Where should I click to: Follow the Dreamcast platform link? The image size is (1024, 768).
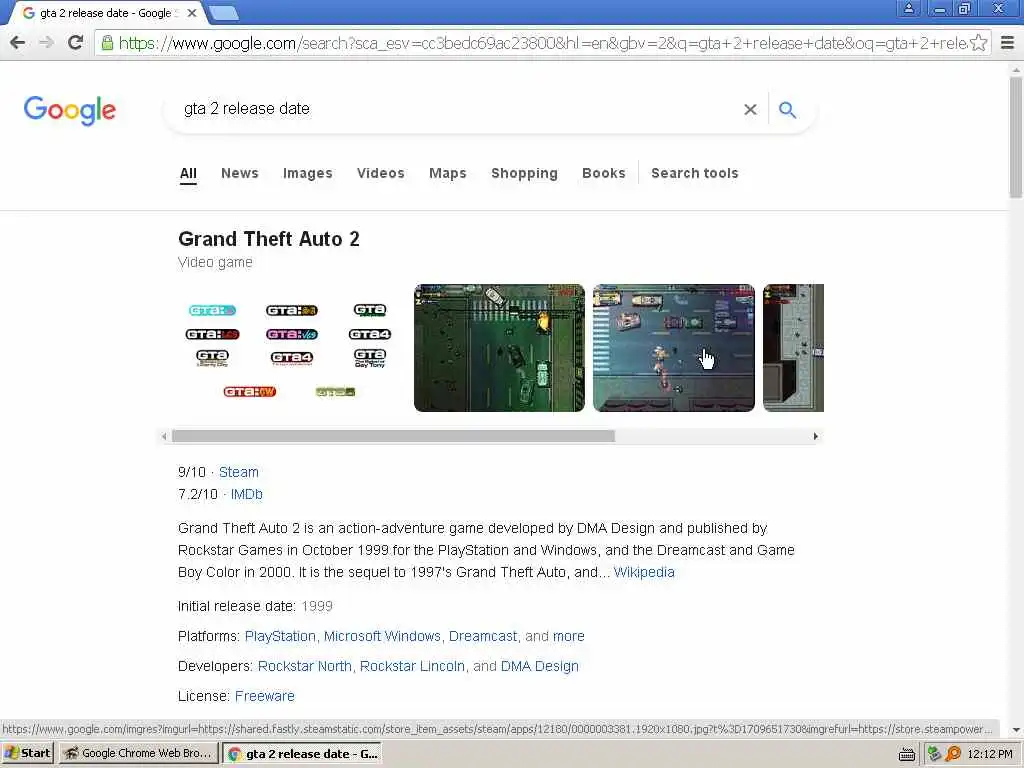[483, 636]
